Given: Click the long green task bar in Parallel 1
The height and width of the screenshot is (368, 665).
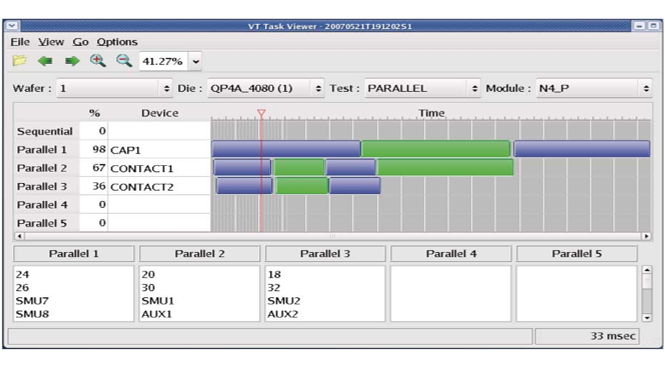Looking at the screenshot, I should click(x=436, y=149).
